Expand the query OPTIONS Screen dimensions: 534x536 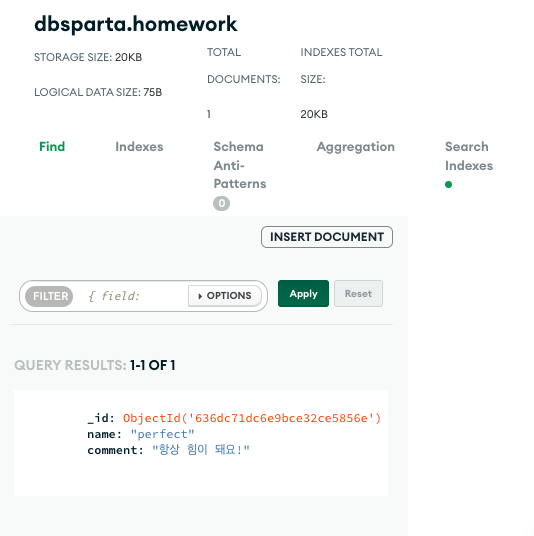[225, 296]
